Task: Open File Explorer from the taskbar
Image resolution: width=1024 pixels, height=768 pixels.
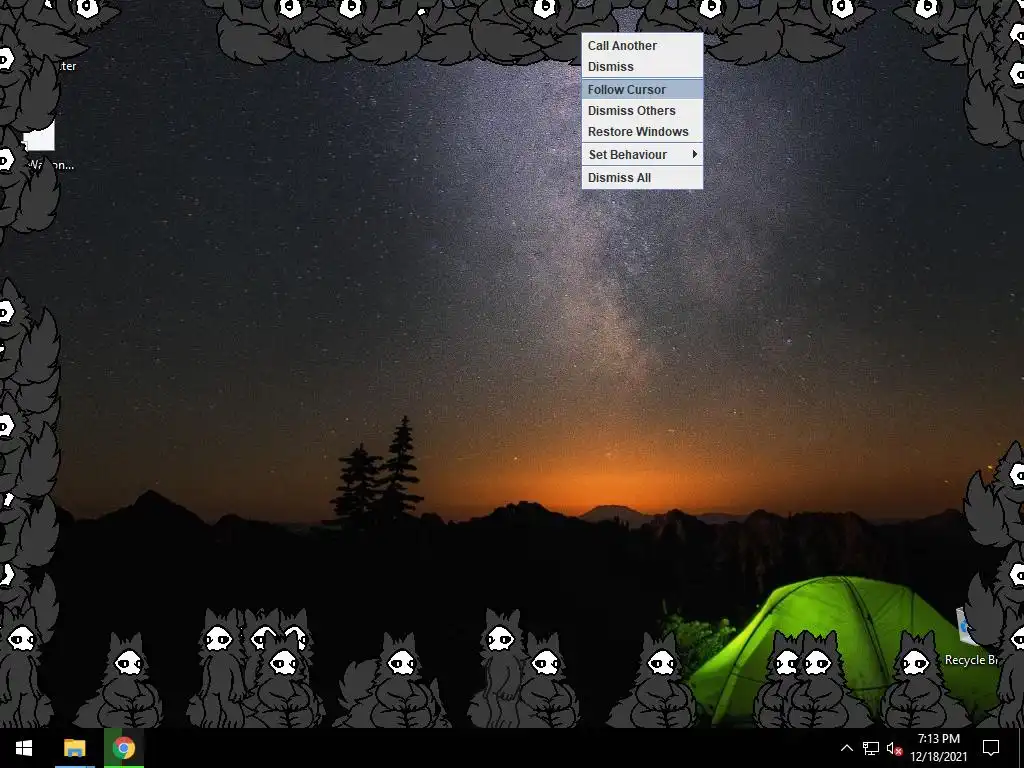Action: [74, 748]
